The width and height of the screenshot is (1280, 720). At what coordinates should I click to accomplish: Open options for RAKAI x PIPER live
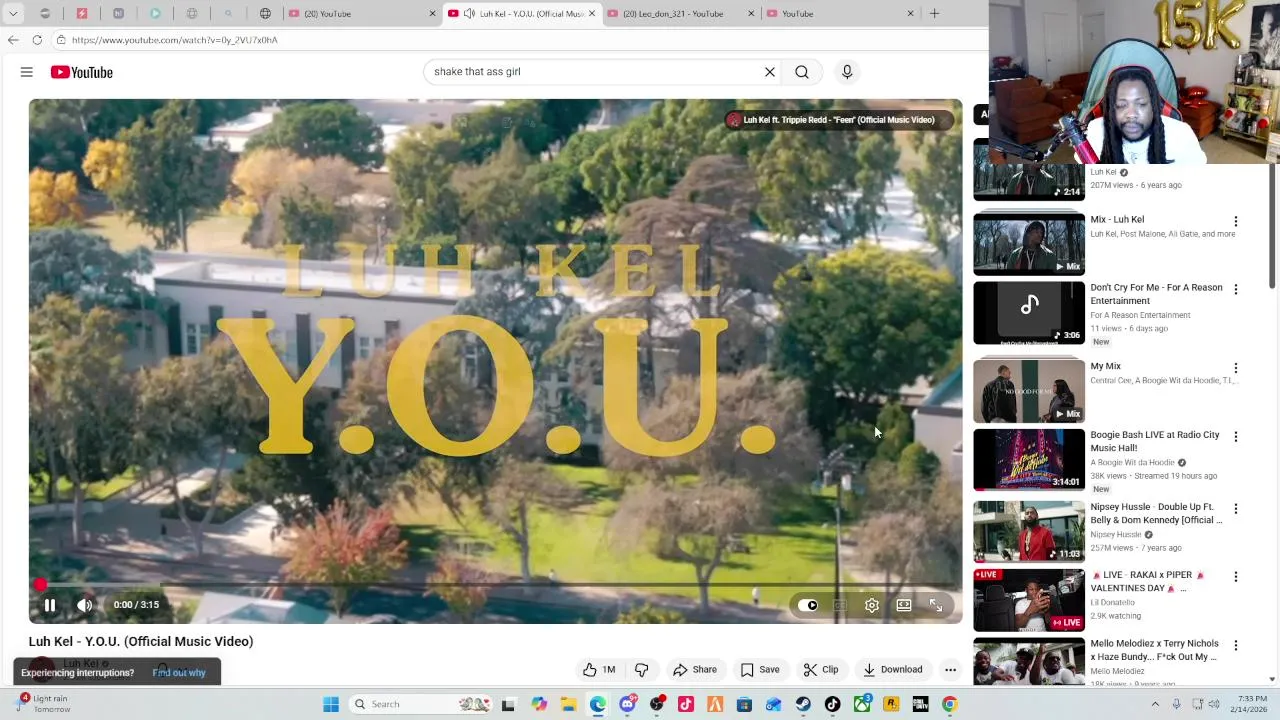1236,577
